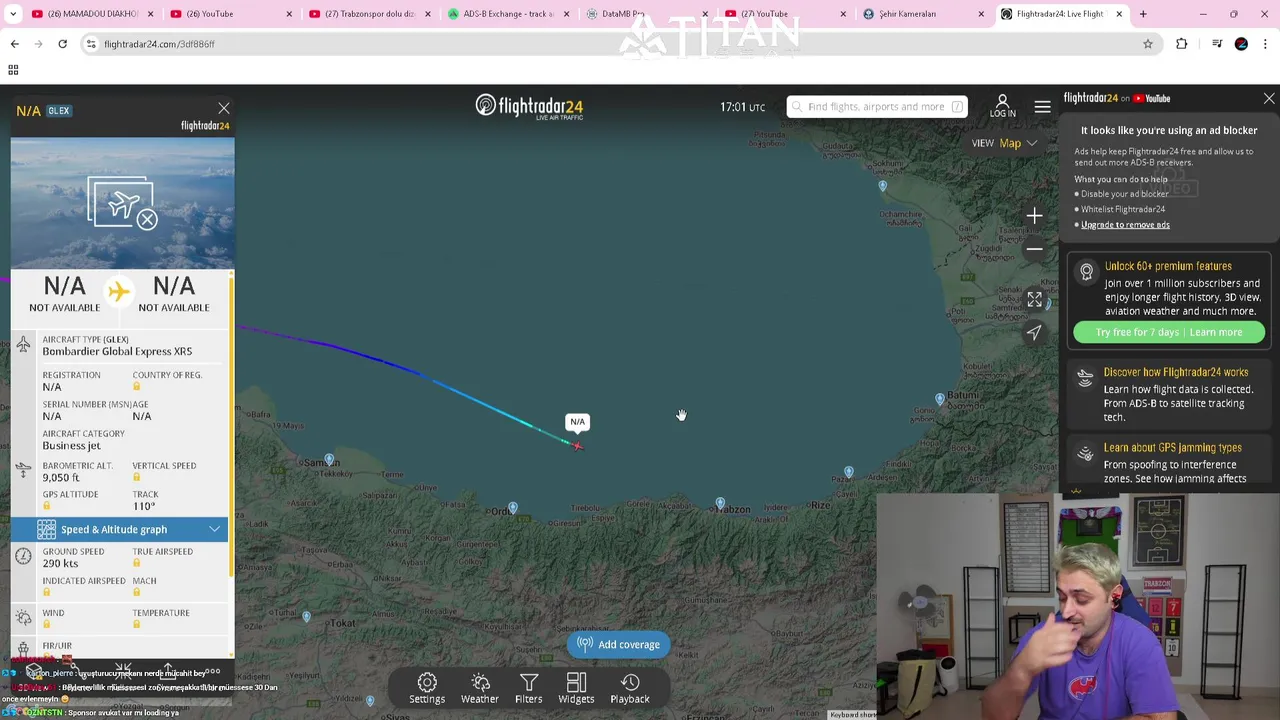Go back in browser history
The width and height of the screenshot is (1280, 720).
(15, 44)
